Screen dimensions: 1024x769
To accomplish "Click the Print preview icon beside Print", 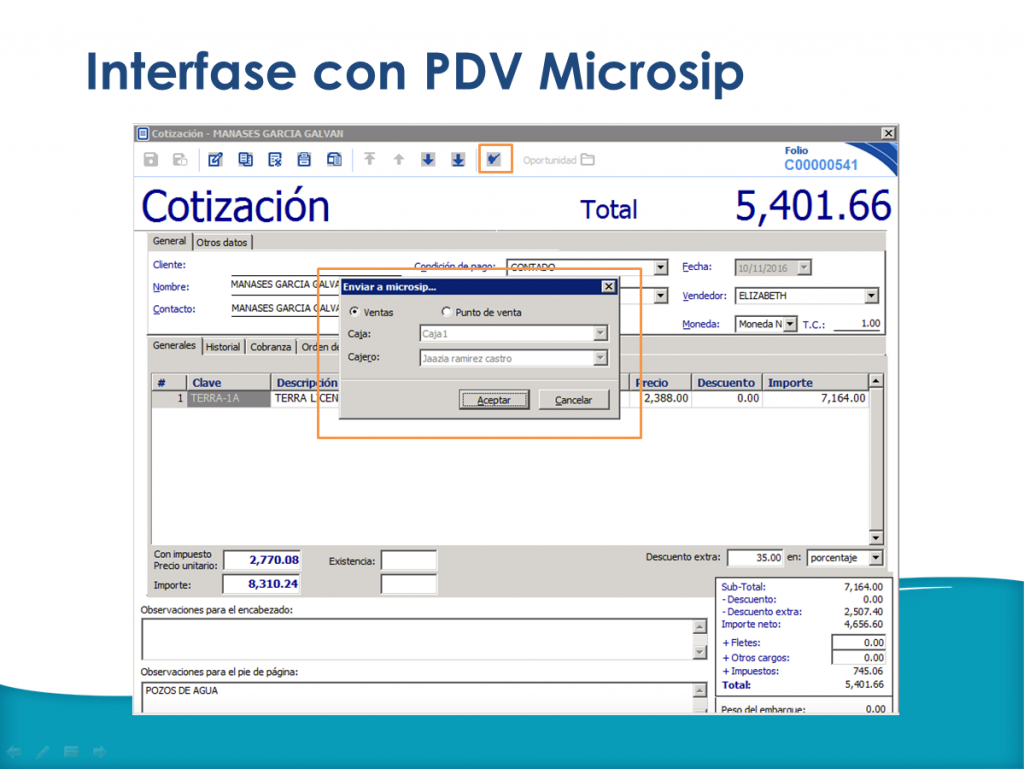I will click(334, 159).
